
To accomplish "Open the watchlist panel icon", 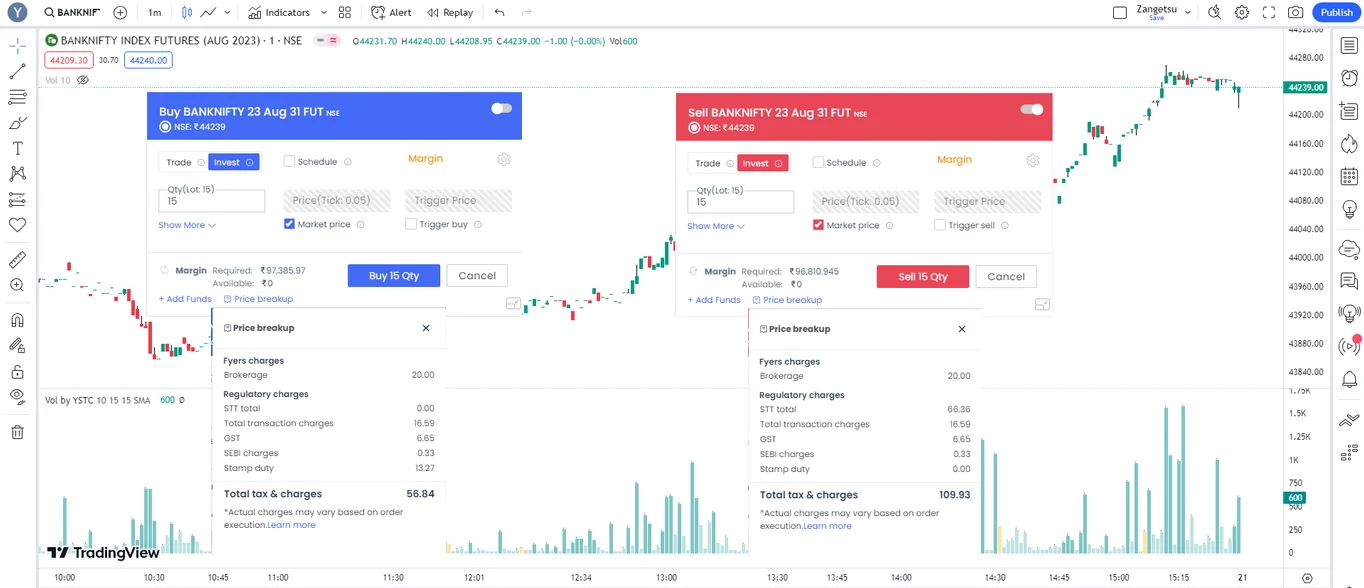I will tap(1349, 46).
